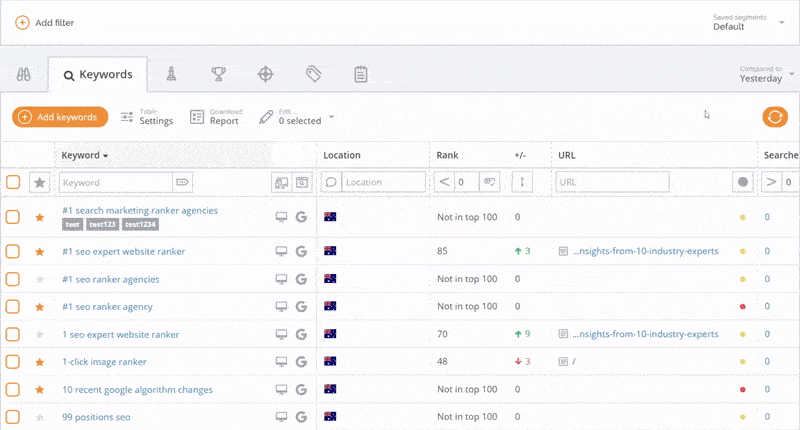Viewport: 800px width, 430px height.
Task: Check the box for 1-click image ranker
Action: pos(13,362)
